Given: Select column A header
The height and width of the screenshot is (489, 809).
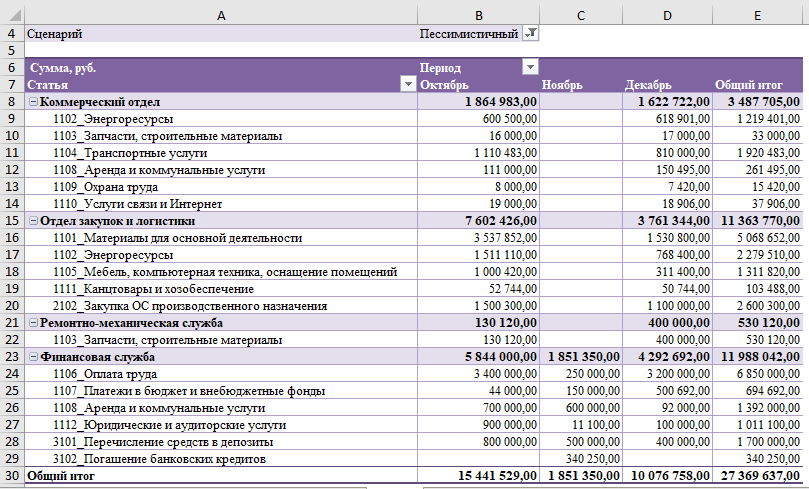Looking at the screenshot, I should [x=221, y=15].
